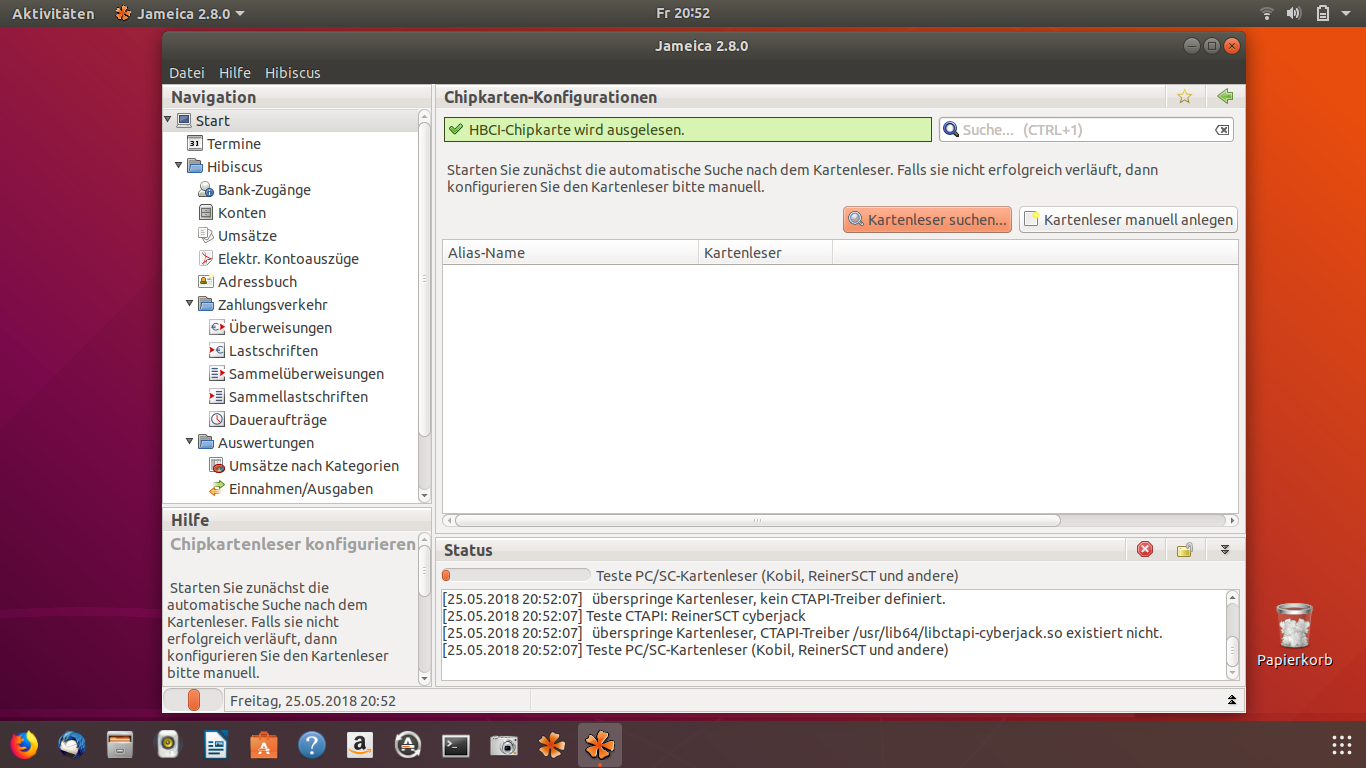Select Konten in the navigation tree
The image size is (1366, 768).
232,213
